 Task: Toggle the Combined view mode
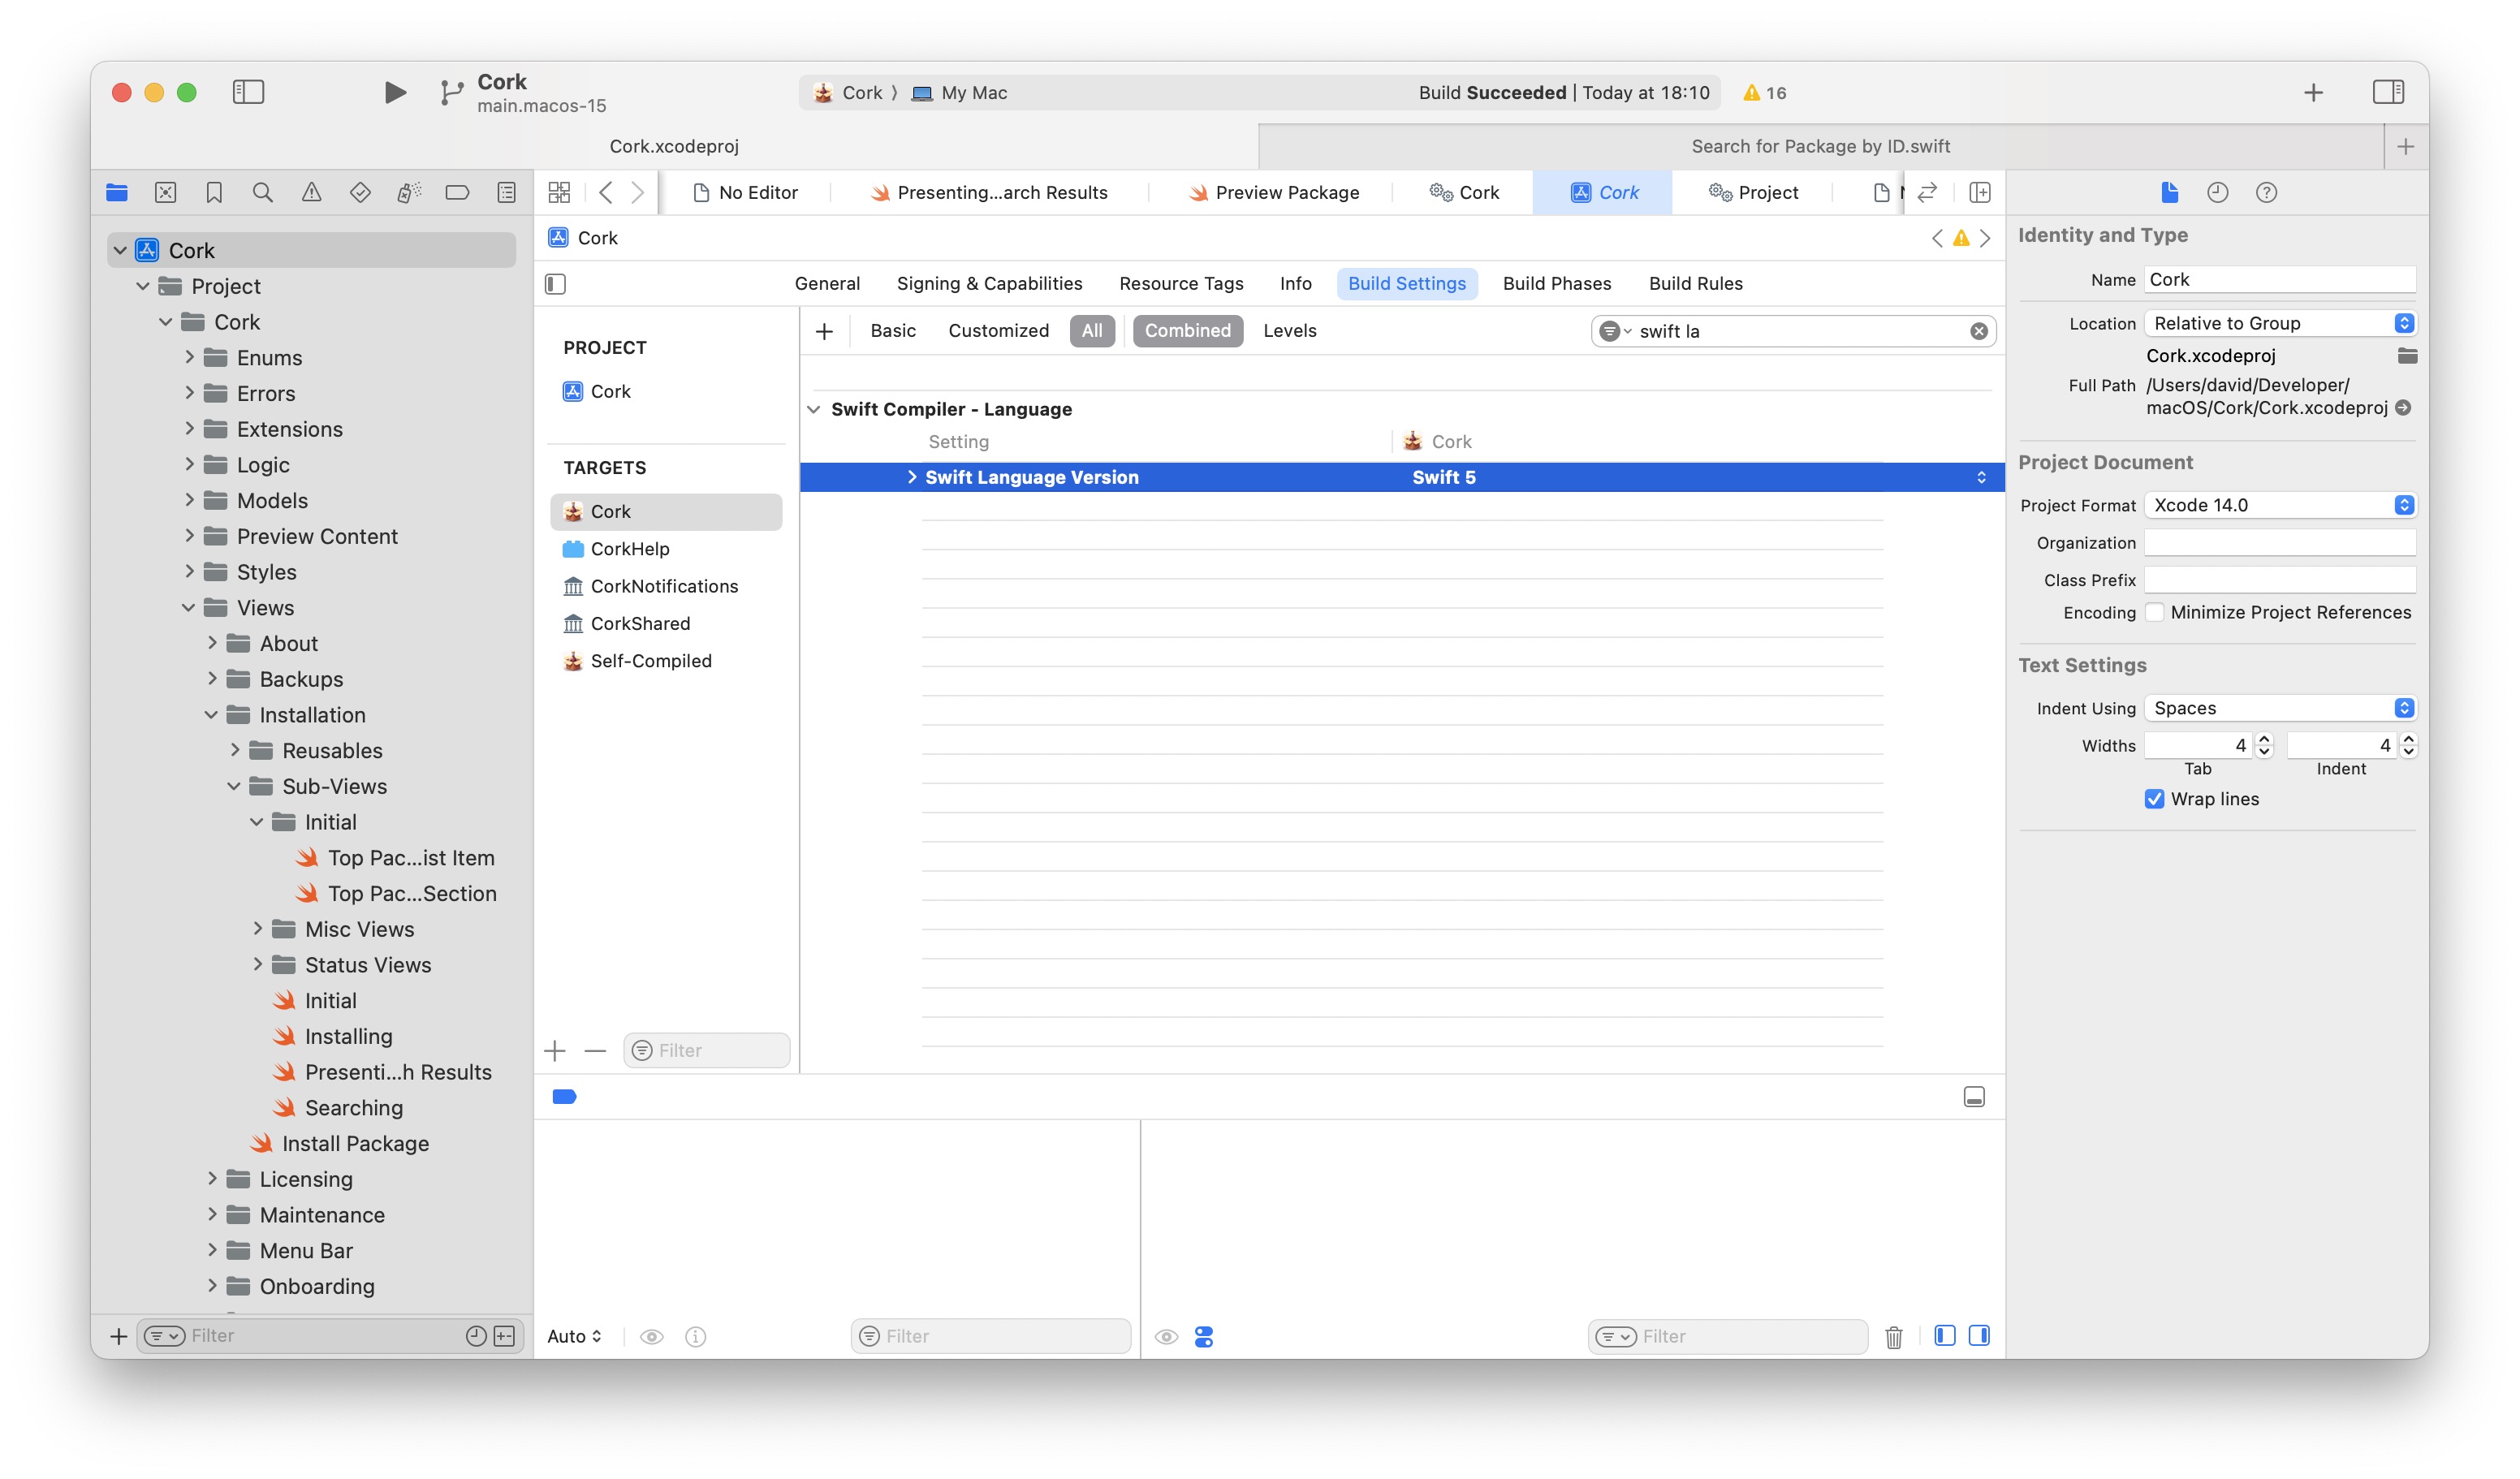(1187, 331)
